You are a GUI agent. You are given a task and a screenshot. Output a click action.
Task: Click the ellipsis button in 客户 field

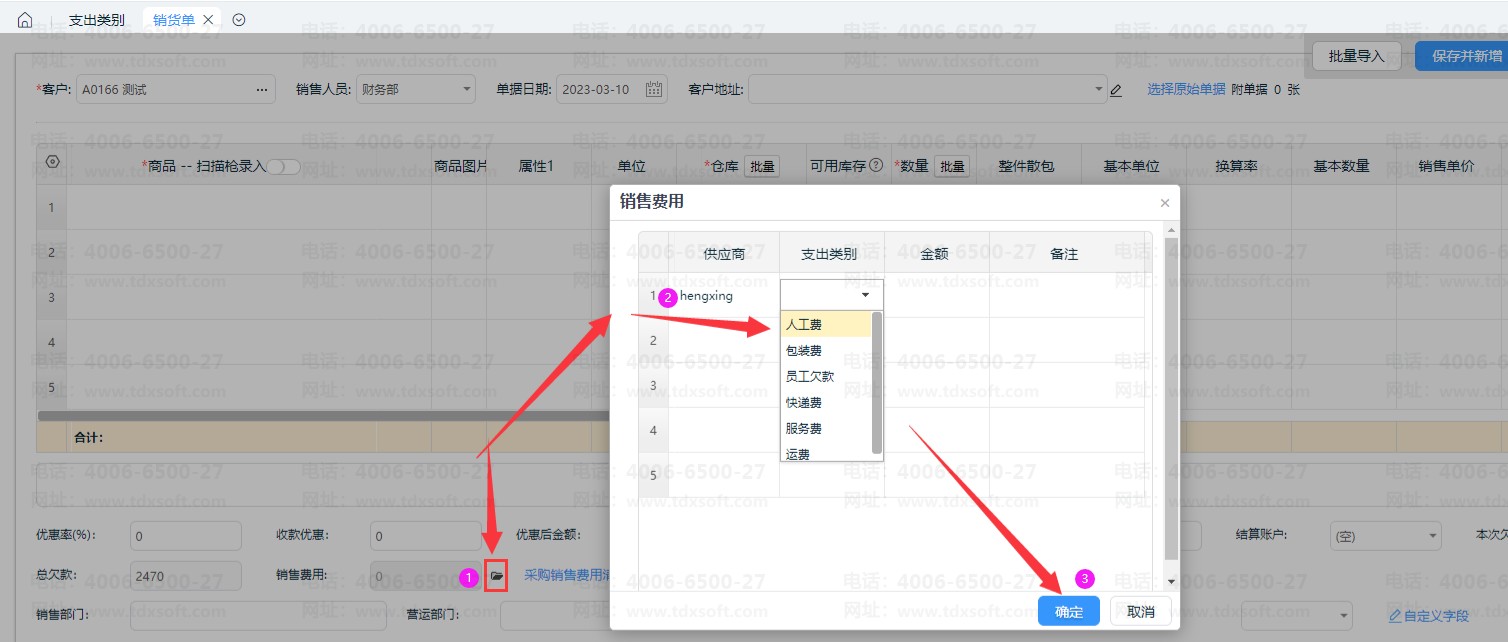click(261, 90)
